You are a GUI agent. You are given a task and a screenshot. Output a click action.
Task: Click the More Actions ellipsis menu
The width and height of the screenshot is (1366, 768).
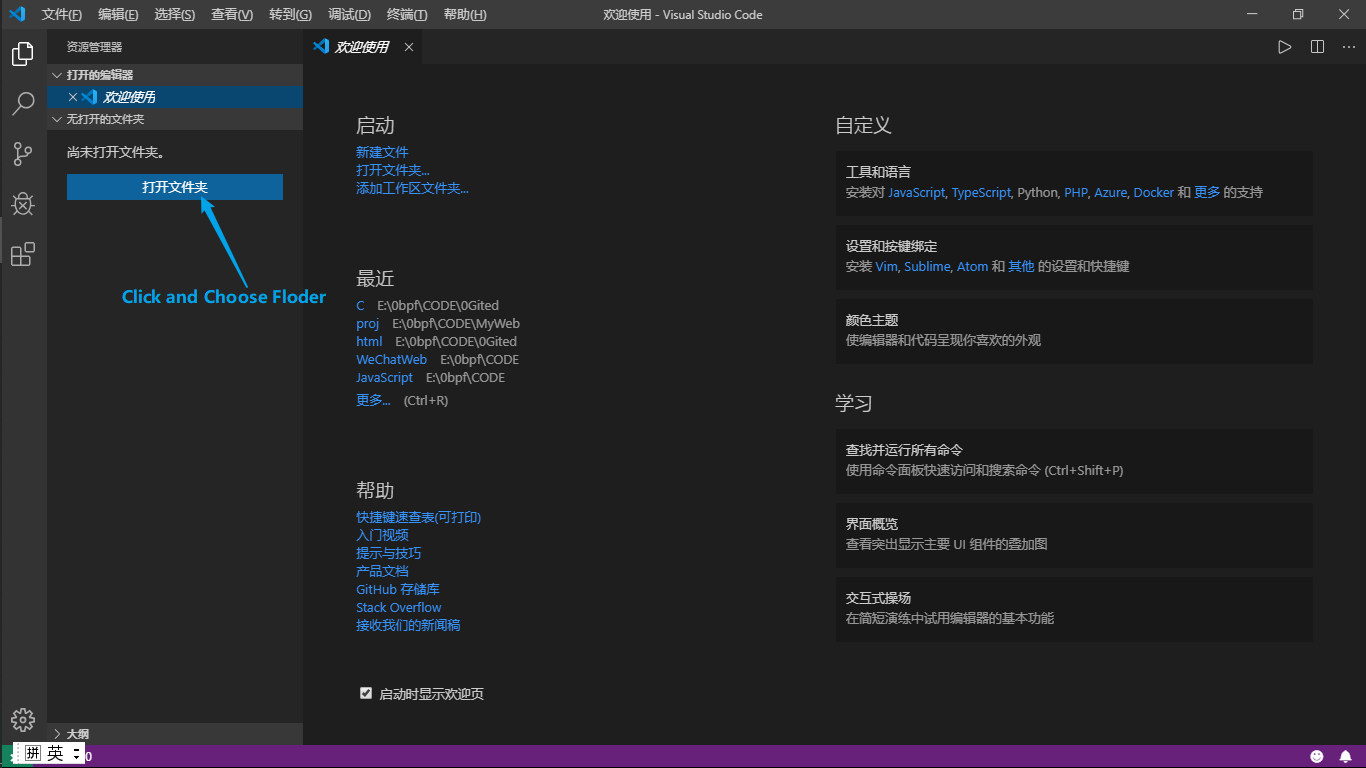coord(1348,46)
